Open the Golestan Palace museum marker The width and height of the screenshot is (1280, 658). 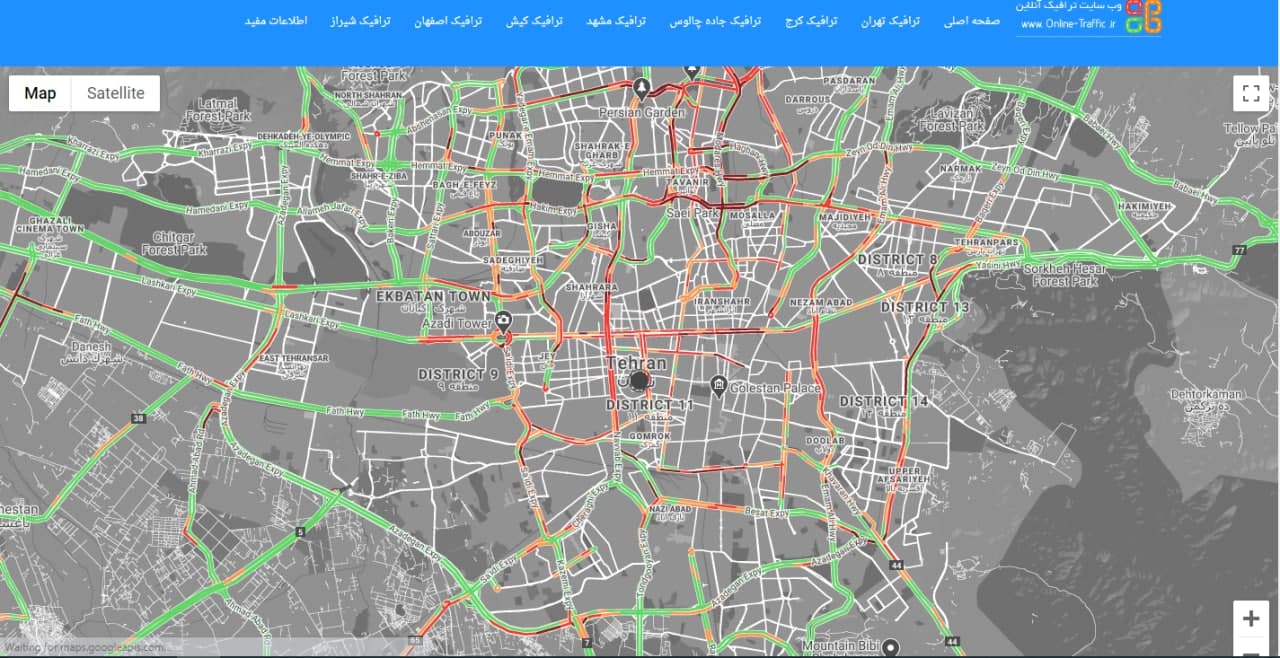[x=717, y=385]
